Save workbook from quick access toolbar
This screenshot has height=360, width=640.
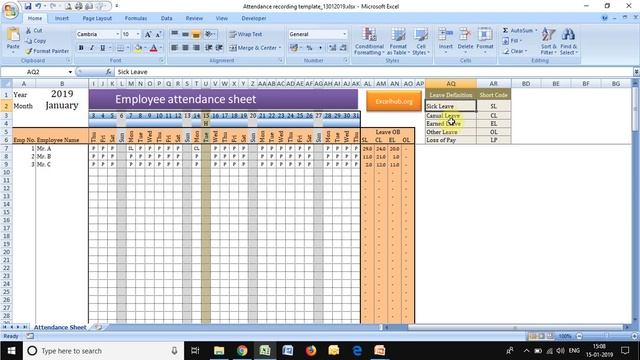(x=28, y=6)
